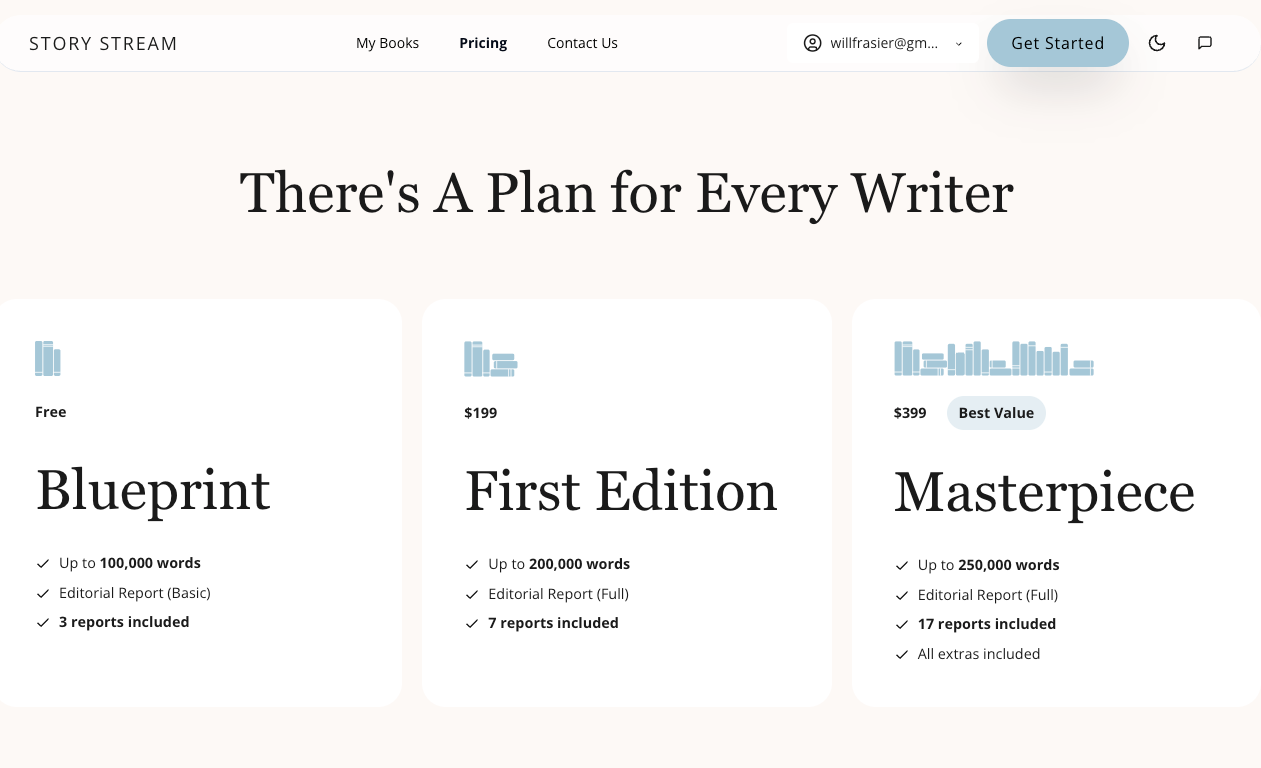Click checkmark beside Up to 100,000 words

(x=43, y=564)
